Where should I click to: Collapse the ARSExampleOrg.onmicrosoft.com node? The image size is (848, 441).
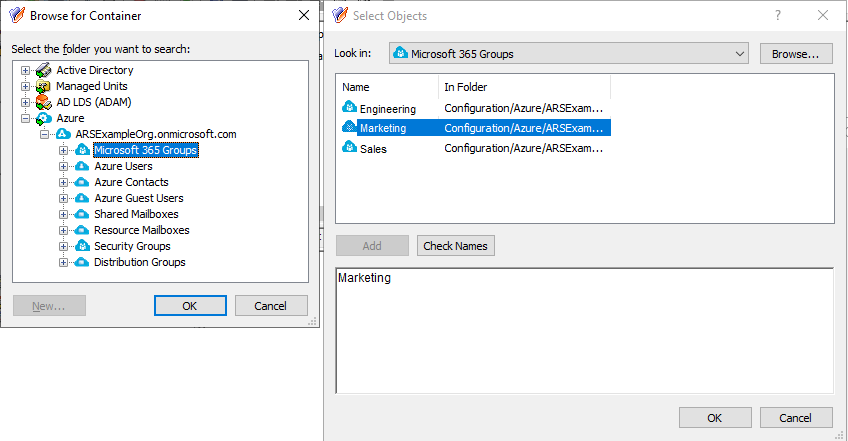[x=44, y=134]
